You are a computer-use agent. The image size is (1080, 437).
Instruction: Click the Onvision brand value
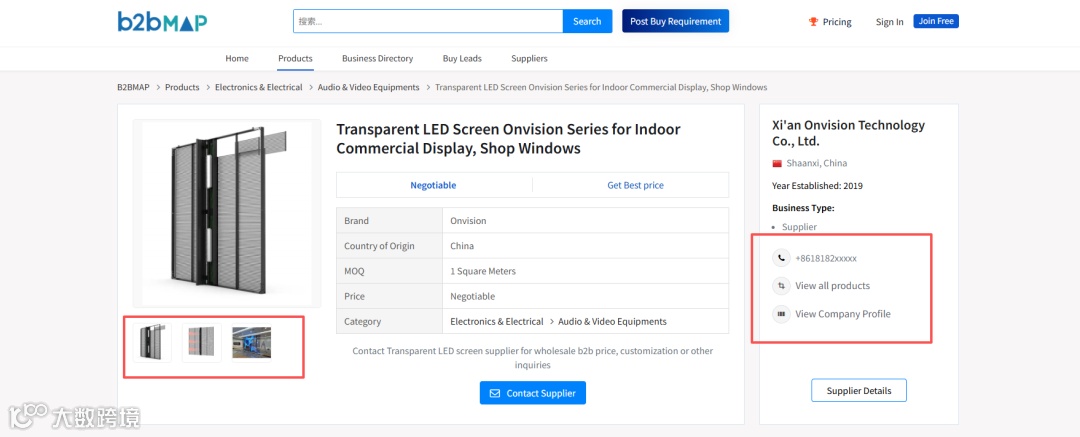(468, 221)
